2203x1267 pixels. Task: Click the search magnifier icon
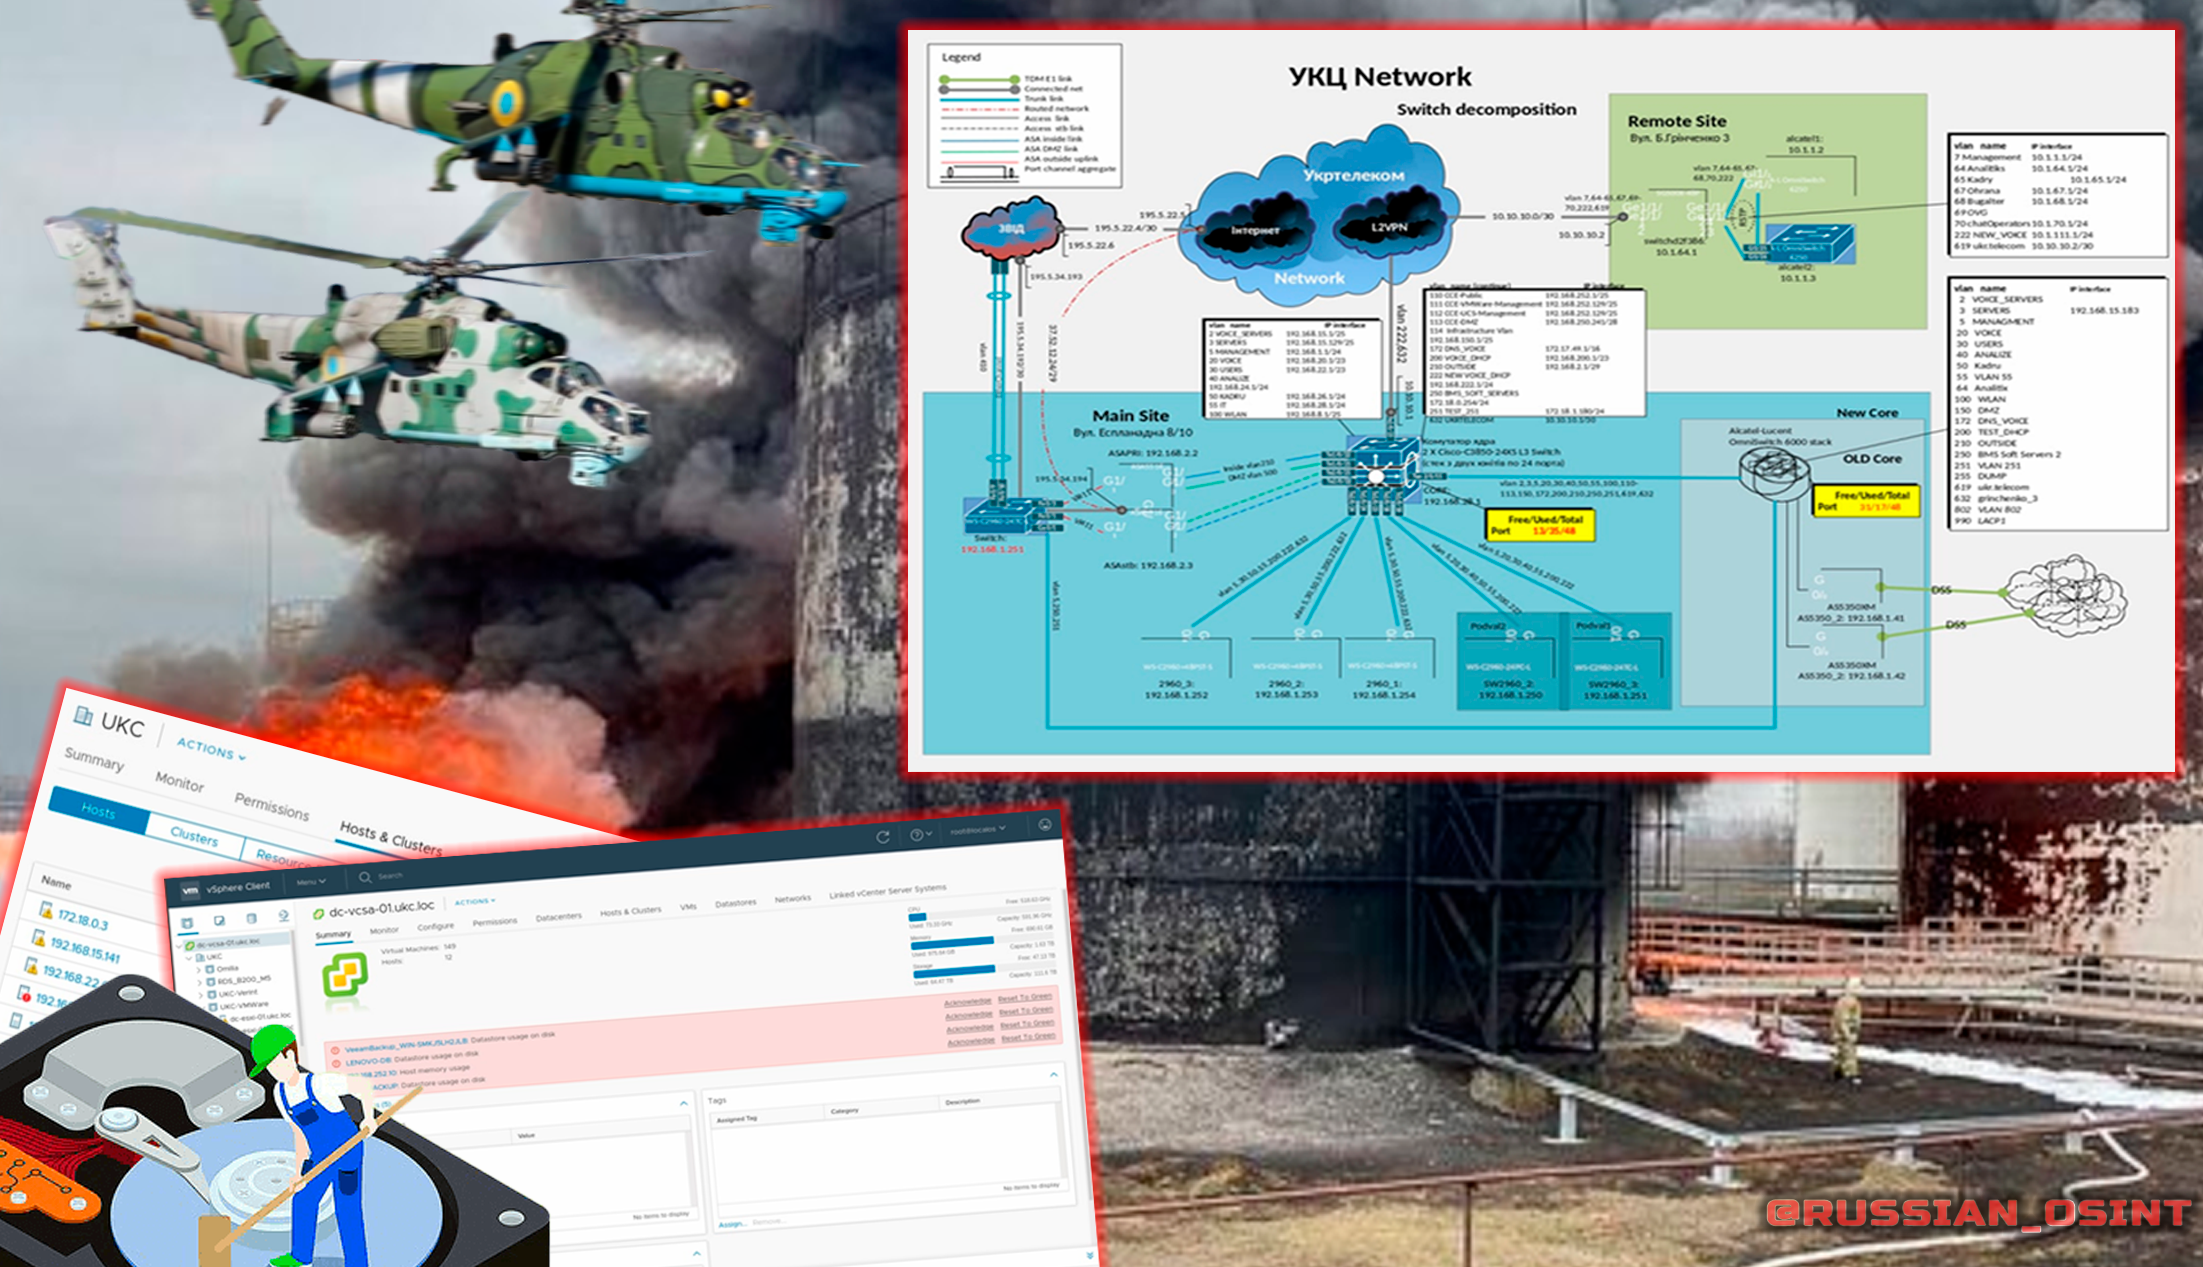point(365,877)
